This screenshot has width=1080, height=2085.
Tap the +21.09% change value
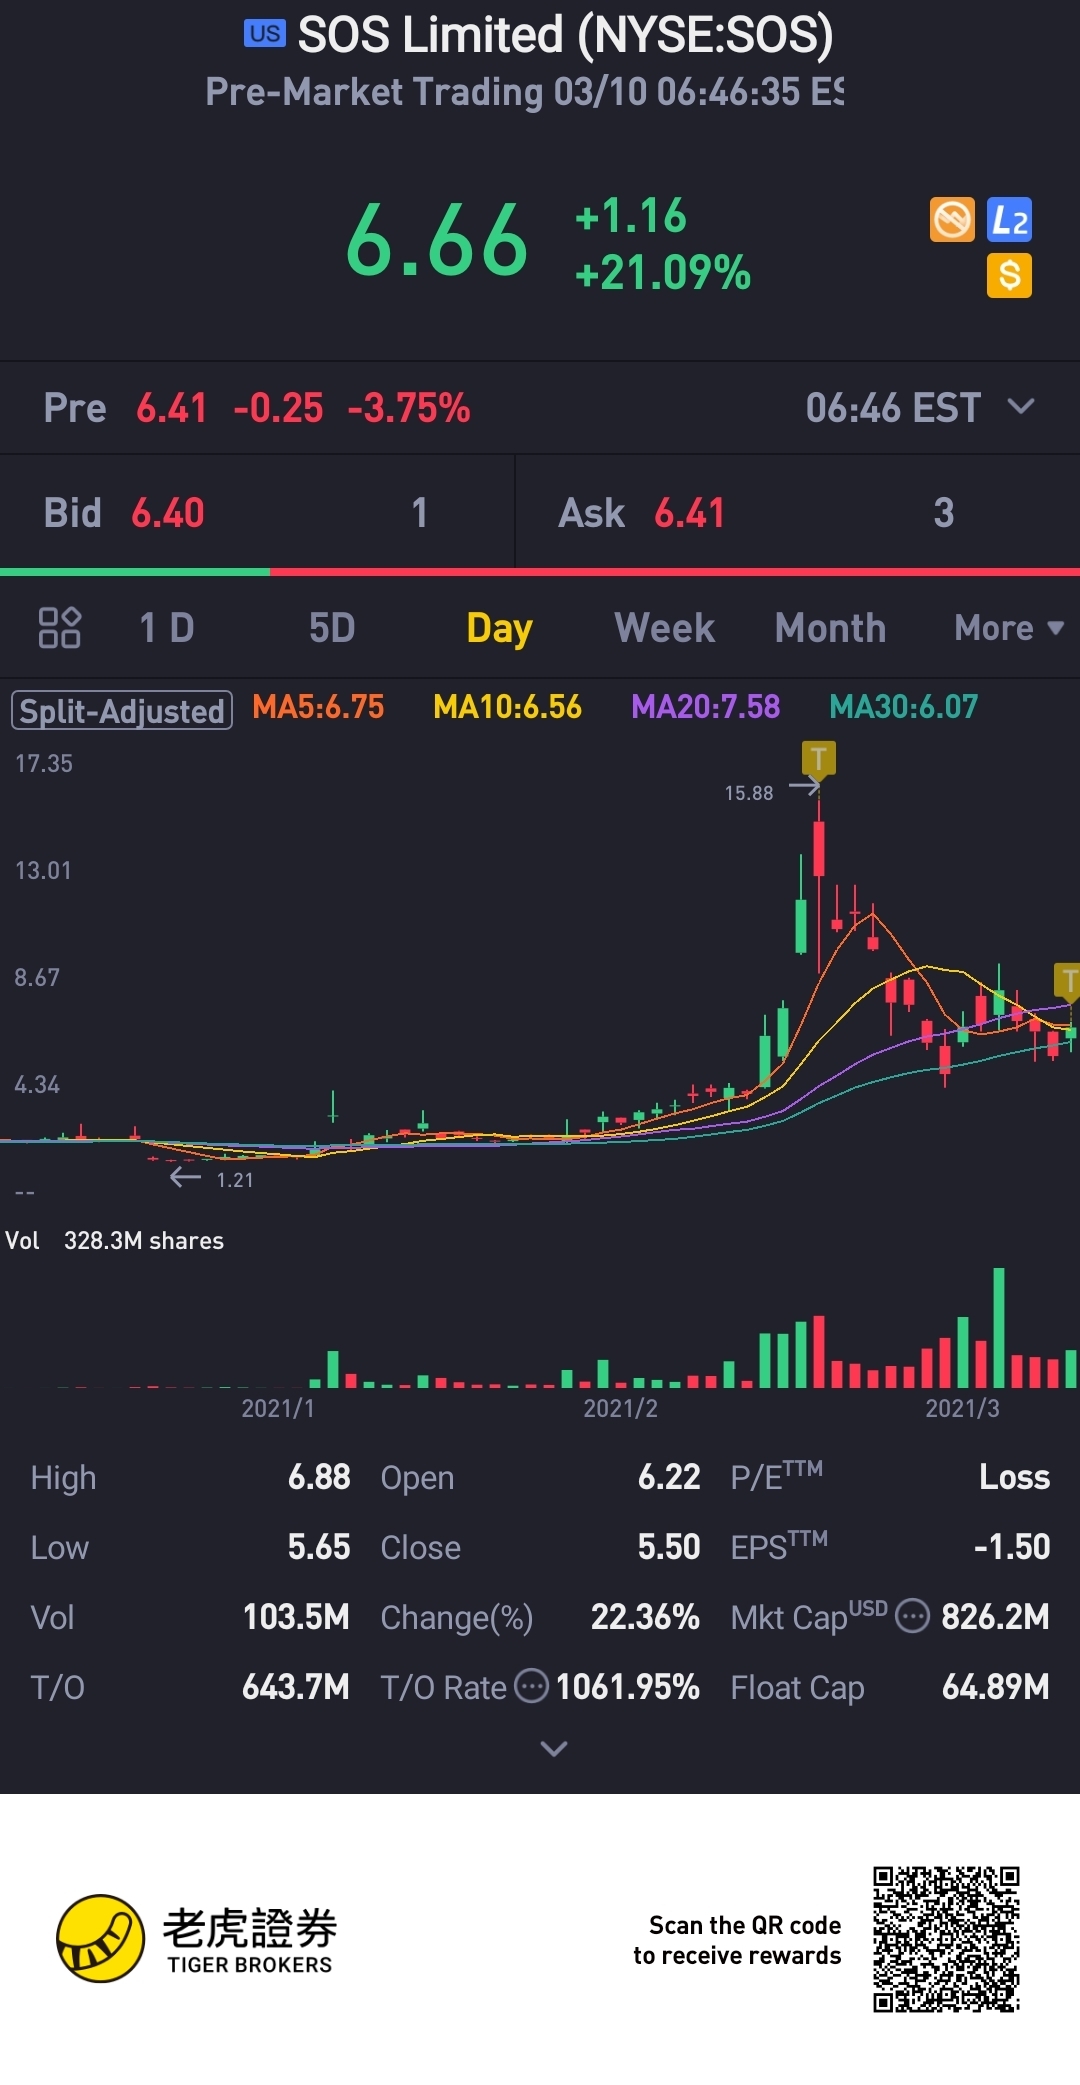click(662, 272)
